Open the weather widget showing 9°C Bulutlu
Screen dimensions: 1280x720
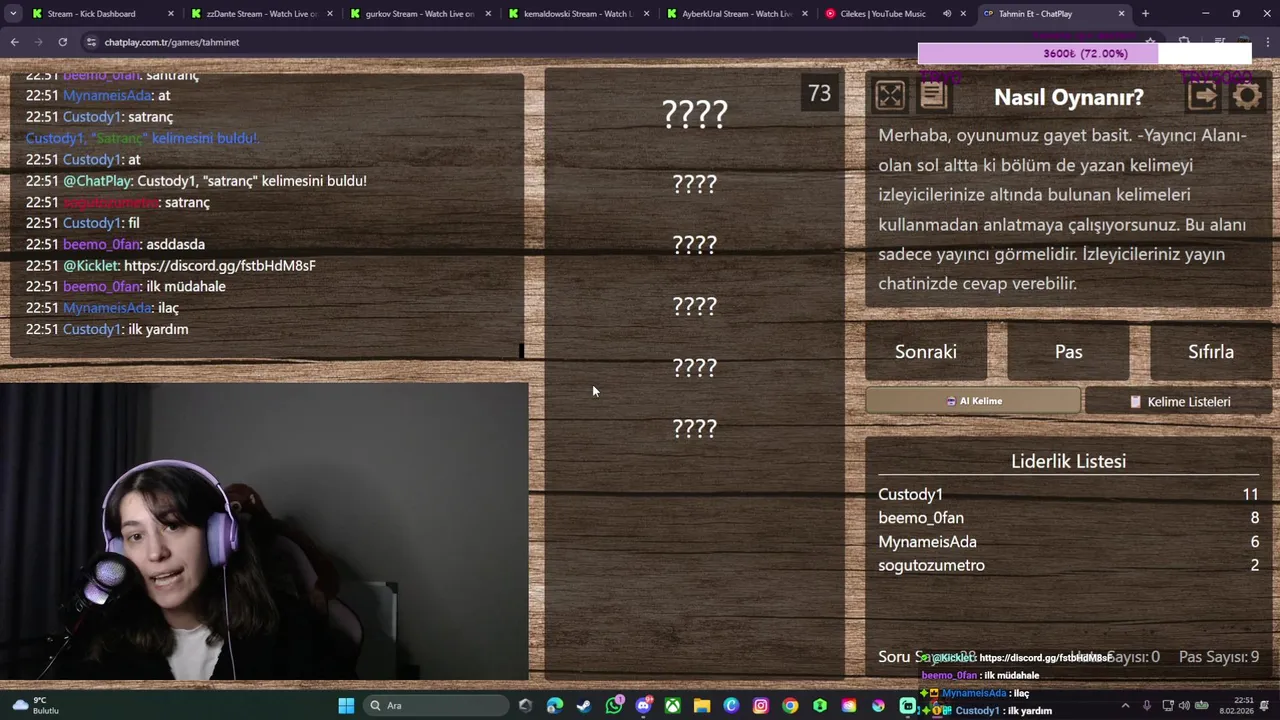[x=35, y=705]
